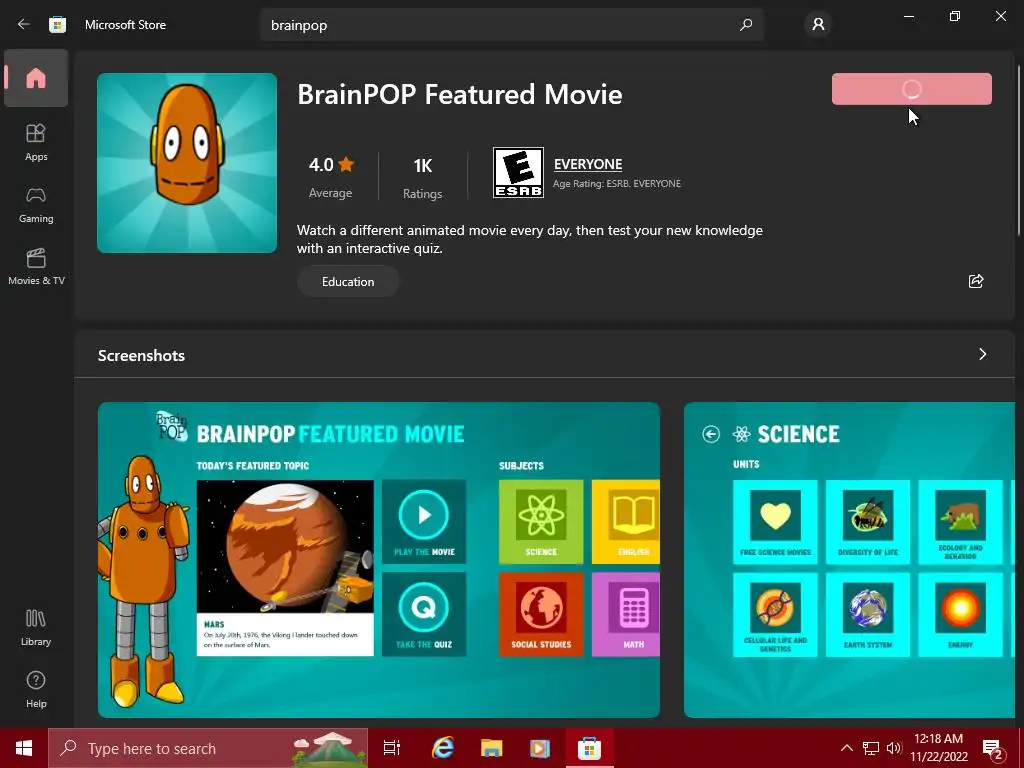Share this app with share icon

click(976, 281)
